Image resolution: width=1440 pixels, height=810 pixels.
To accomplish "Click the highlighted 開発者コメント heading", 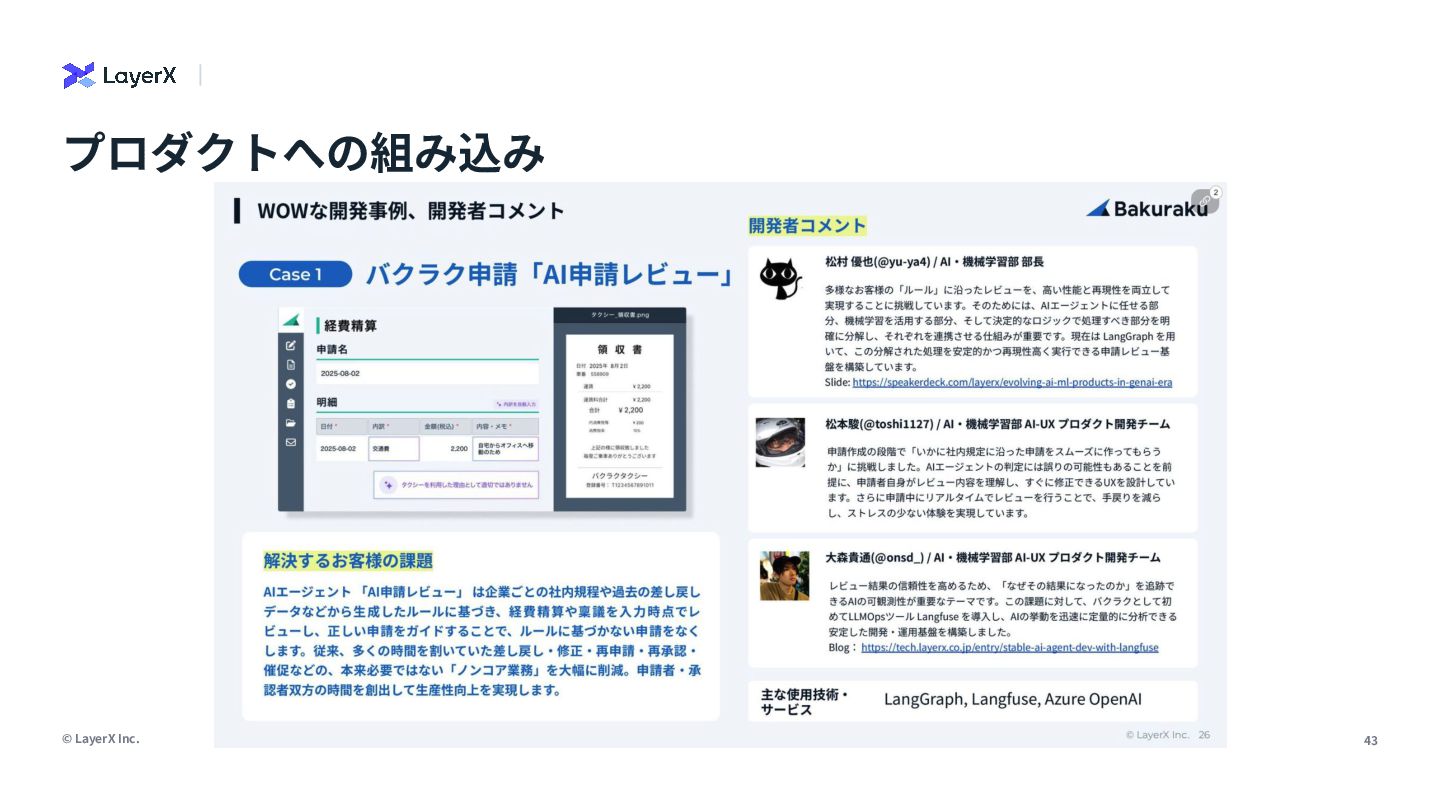I will (807, 225).
